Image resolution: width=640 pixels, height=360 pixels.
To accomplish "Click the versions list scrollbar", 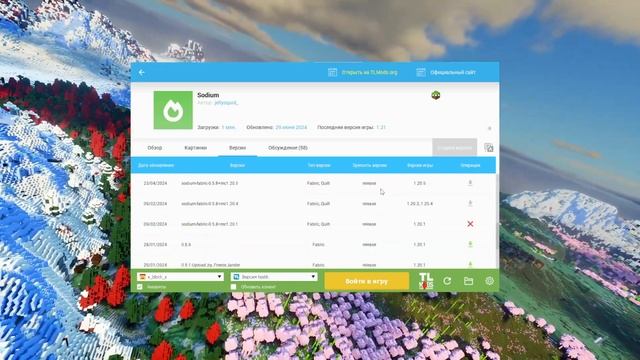I will [497, 212].
